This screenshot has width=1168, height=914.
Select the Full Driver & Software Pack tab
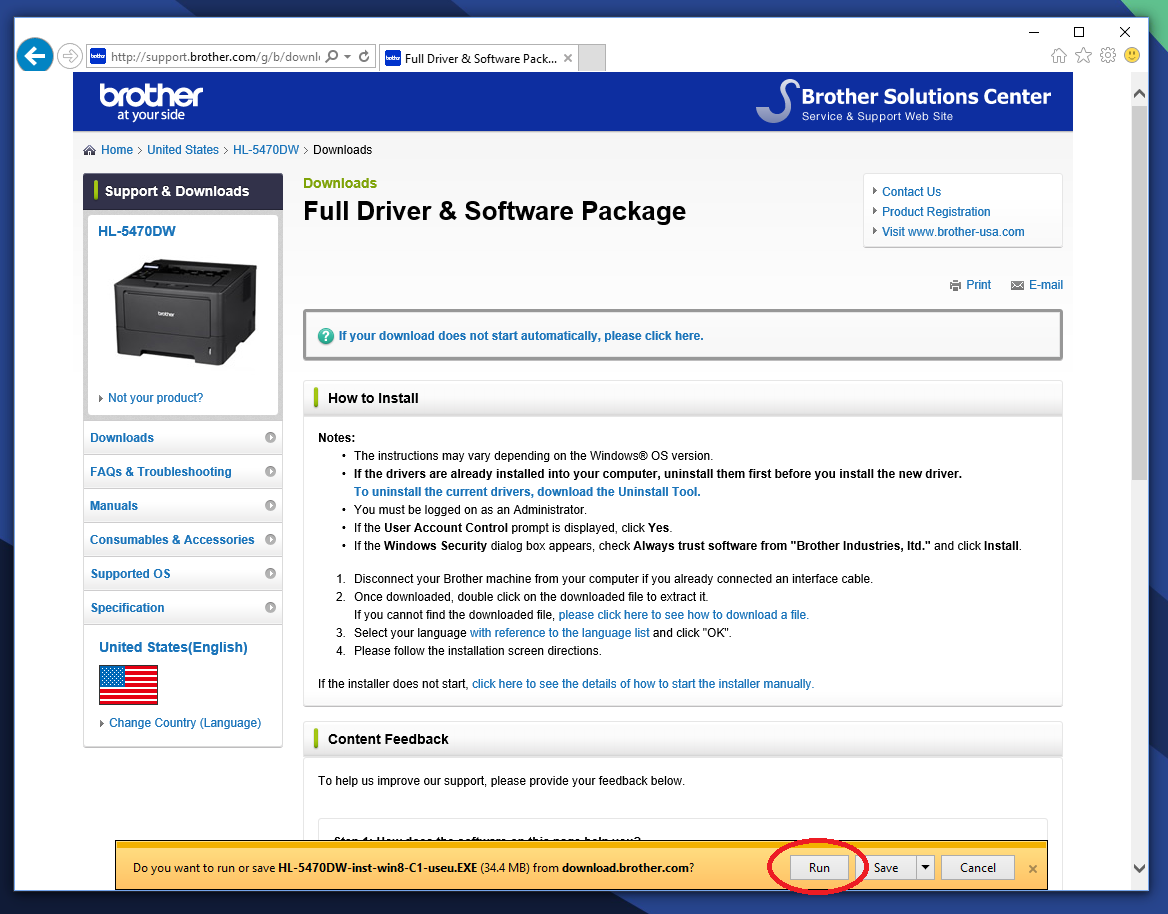pos(480,58)
